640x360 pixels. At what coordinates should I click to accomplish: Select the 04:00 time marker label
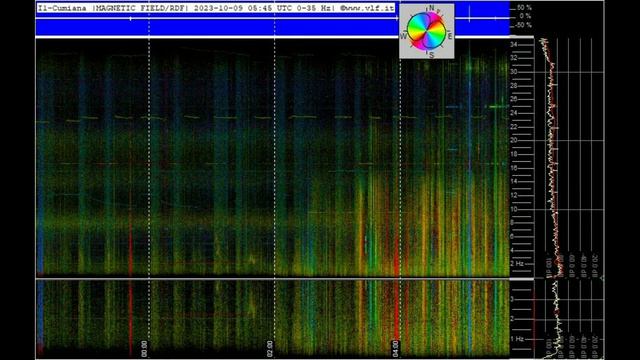(396, 349)
